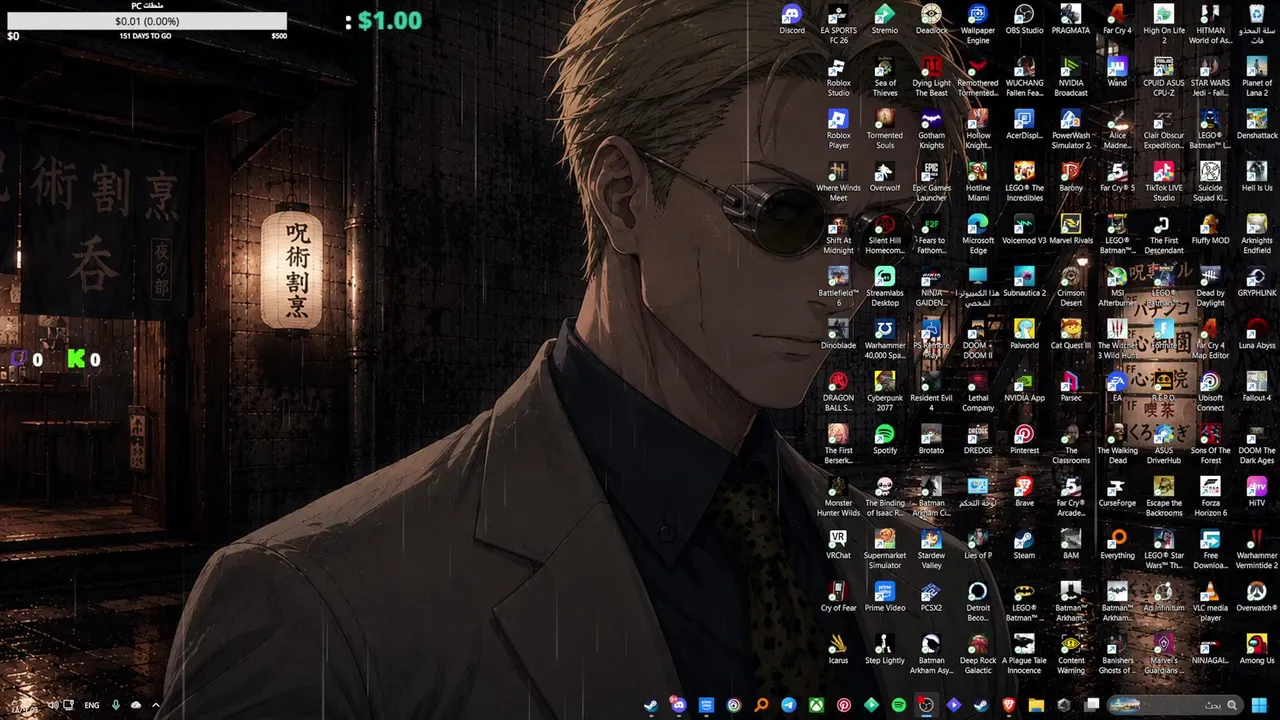Click the Lethal Company icon
This screenshot has height=720, width=1280.
(x=978, y=392)
